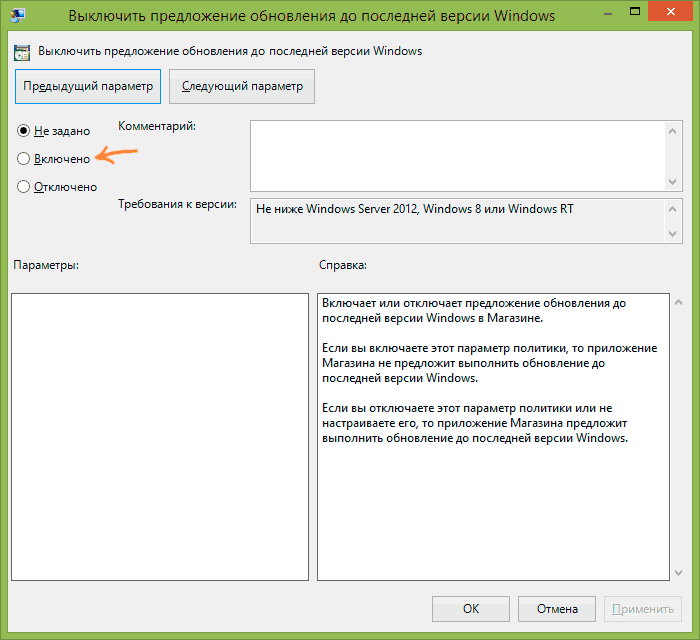Click the "Применить" button

(643, 609)
